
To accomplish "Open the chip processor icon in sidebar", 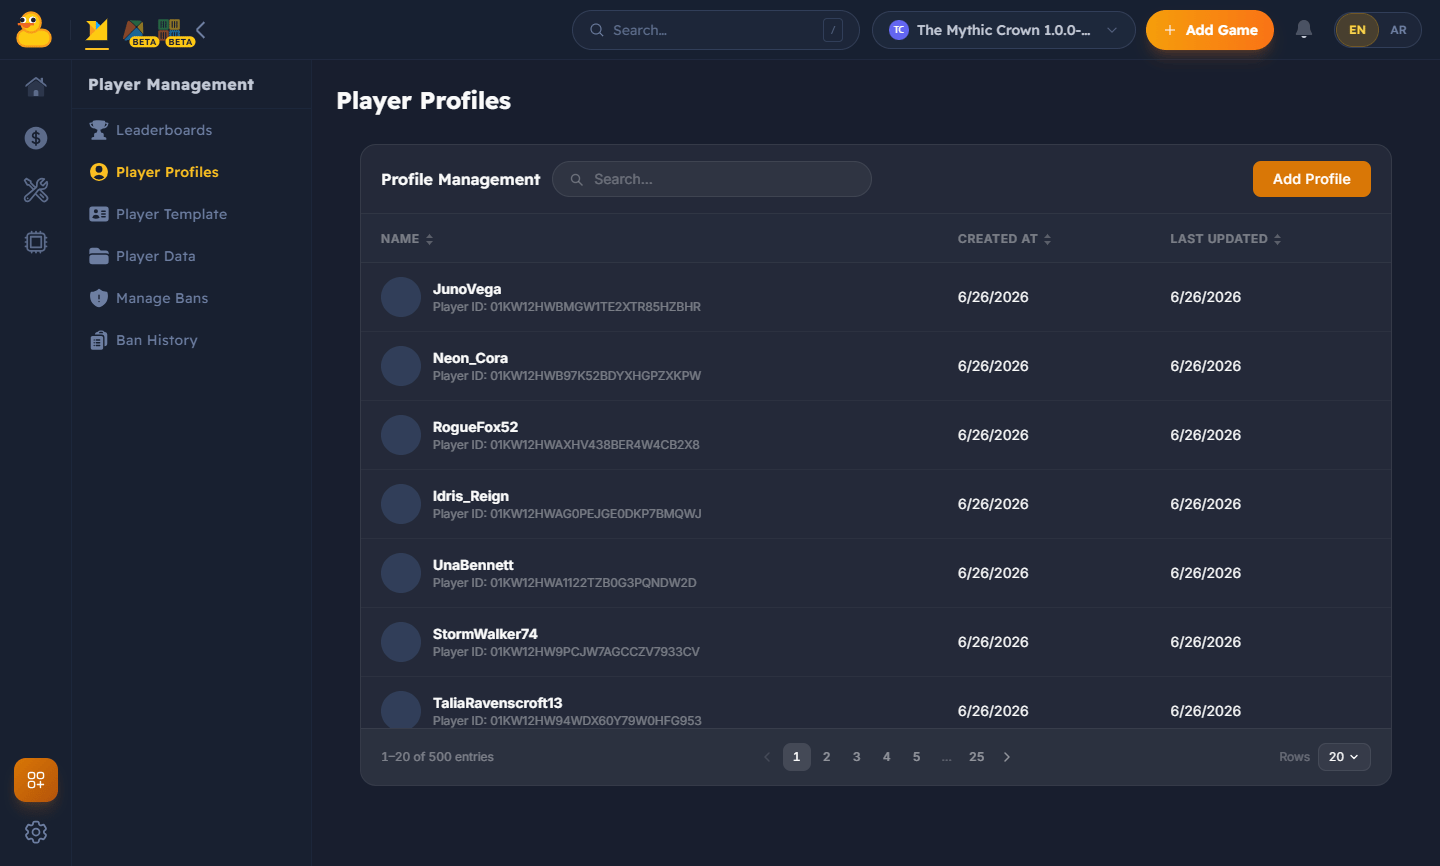I will 36,242.
